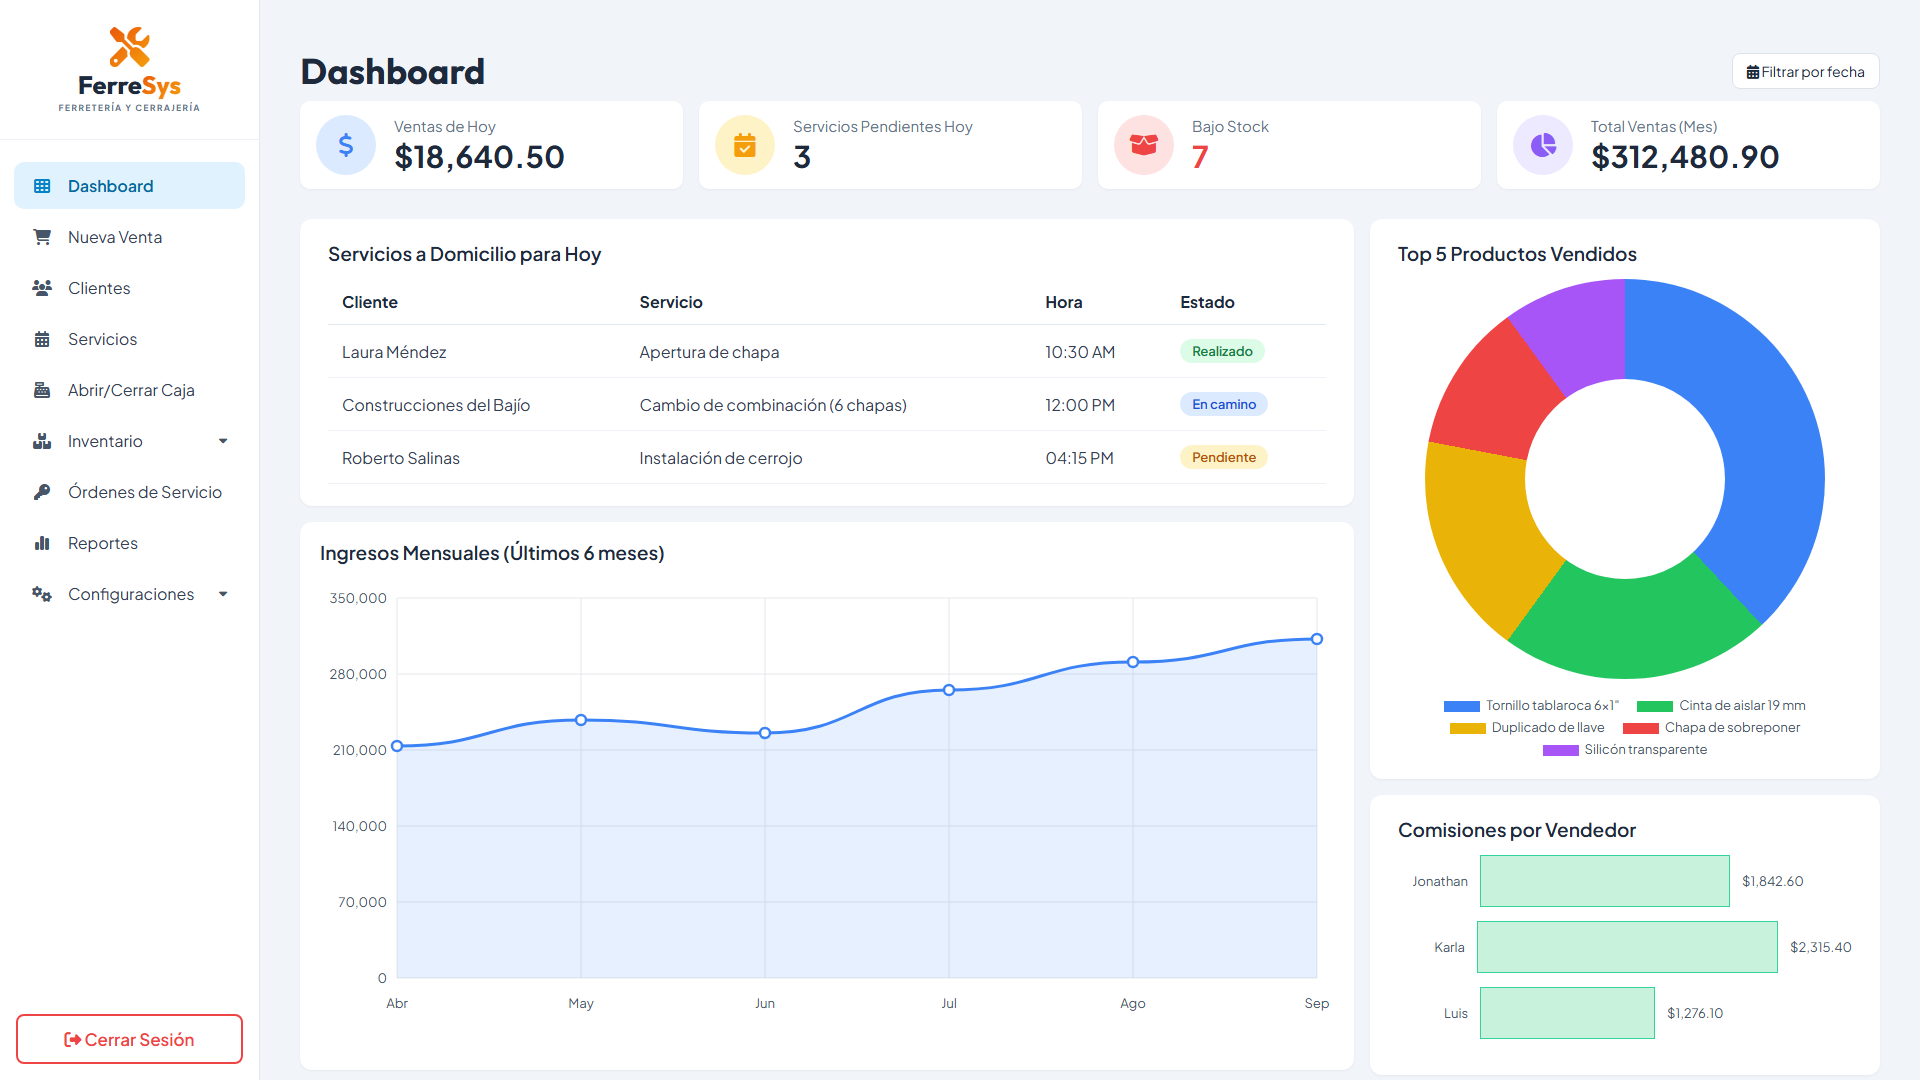The width and height of the screenshot is (1920, 1080).
Task: Click the calendar-check icon on Servicios Pendientes
Action: (745, 145)
